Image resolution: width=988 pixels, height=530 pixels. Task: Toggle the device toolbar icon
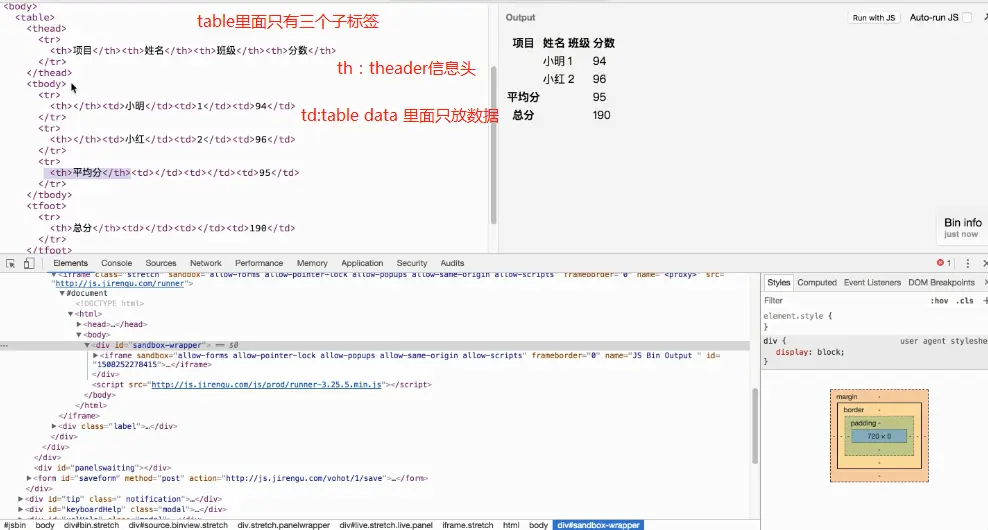coord(29,263)
